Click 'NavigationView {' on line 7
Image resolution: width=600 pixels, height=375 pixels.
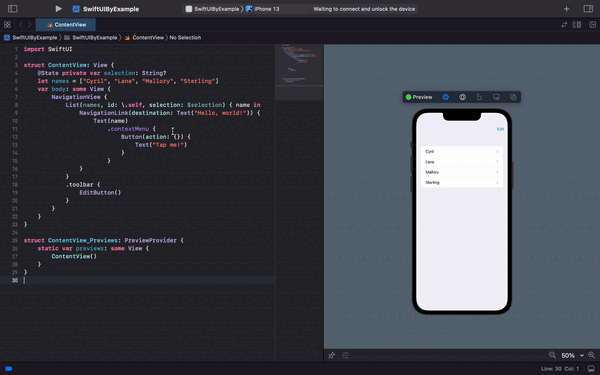pos(79,97)
